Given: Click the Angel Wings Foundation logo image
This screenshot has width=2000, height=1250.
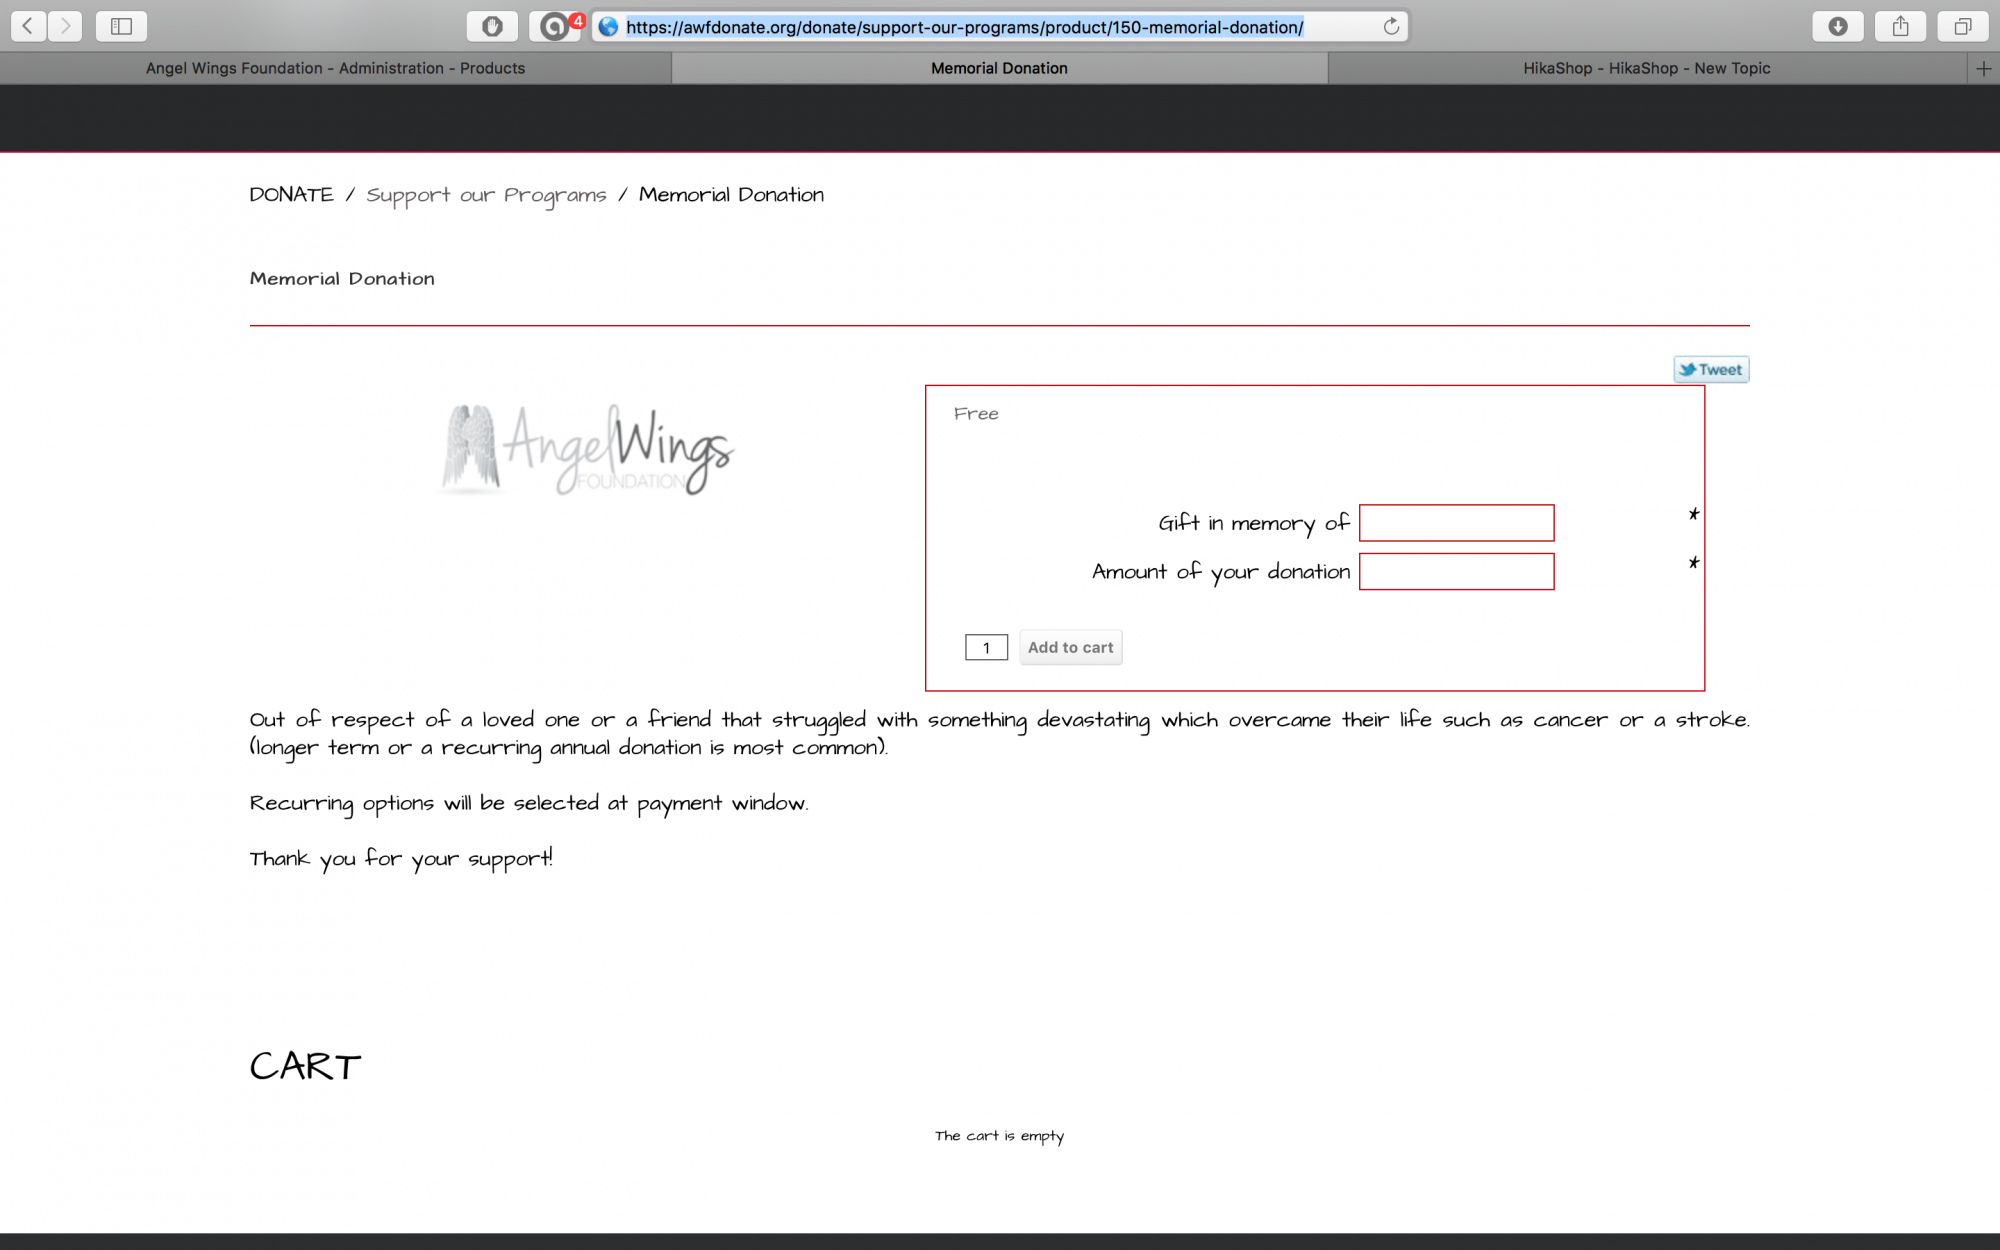Looking at the screenshot, I should (588, 450).
